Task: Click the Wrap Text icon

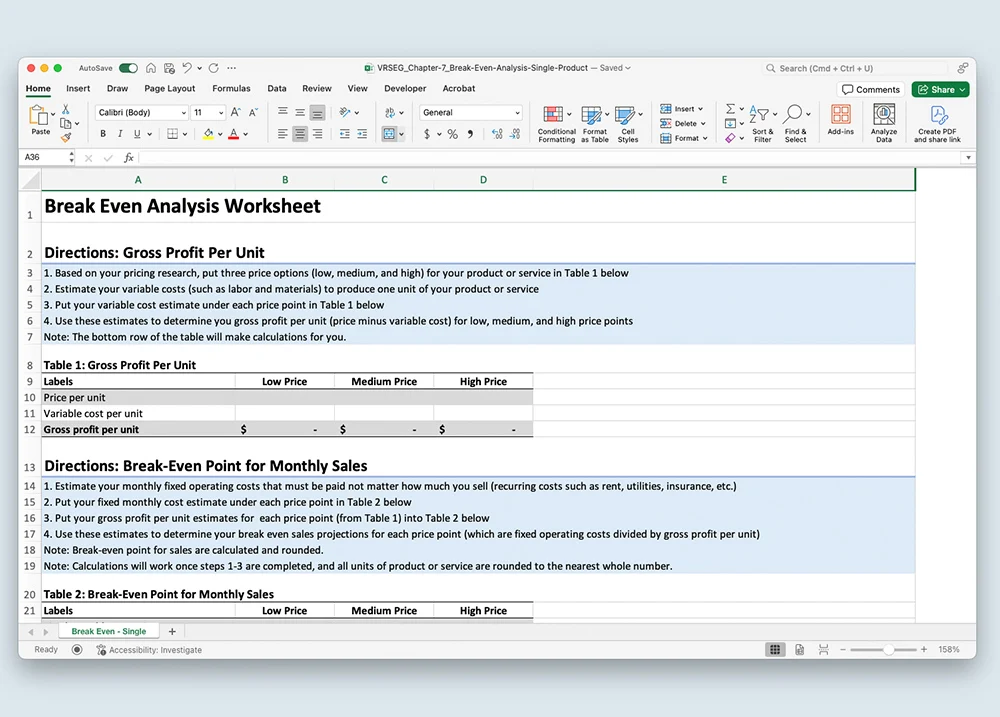Action: tap(390, 112)
